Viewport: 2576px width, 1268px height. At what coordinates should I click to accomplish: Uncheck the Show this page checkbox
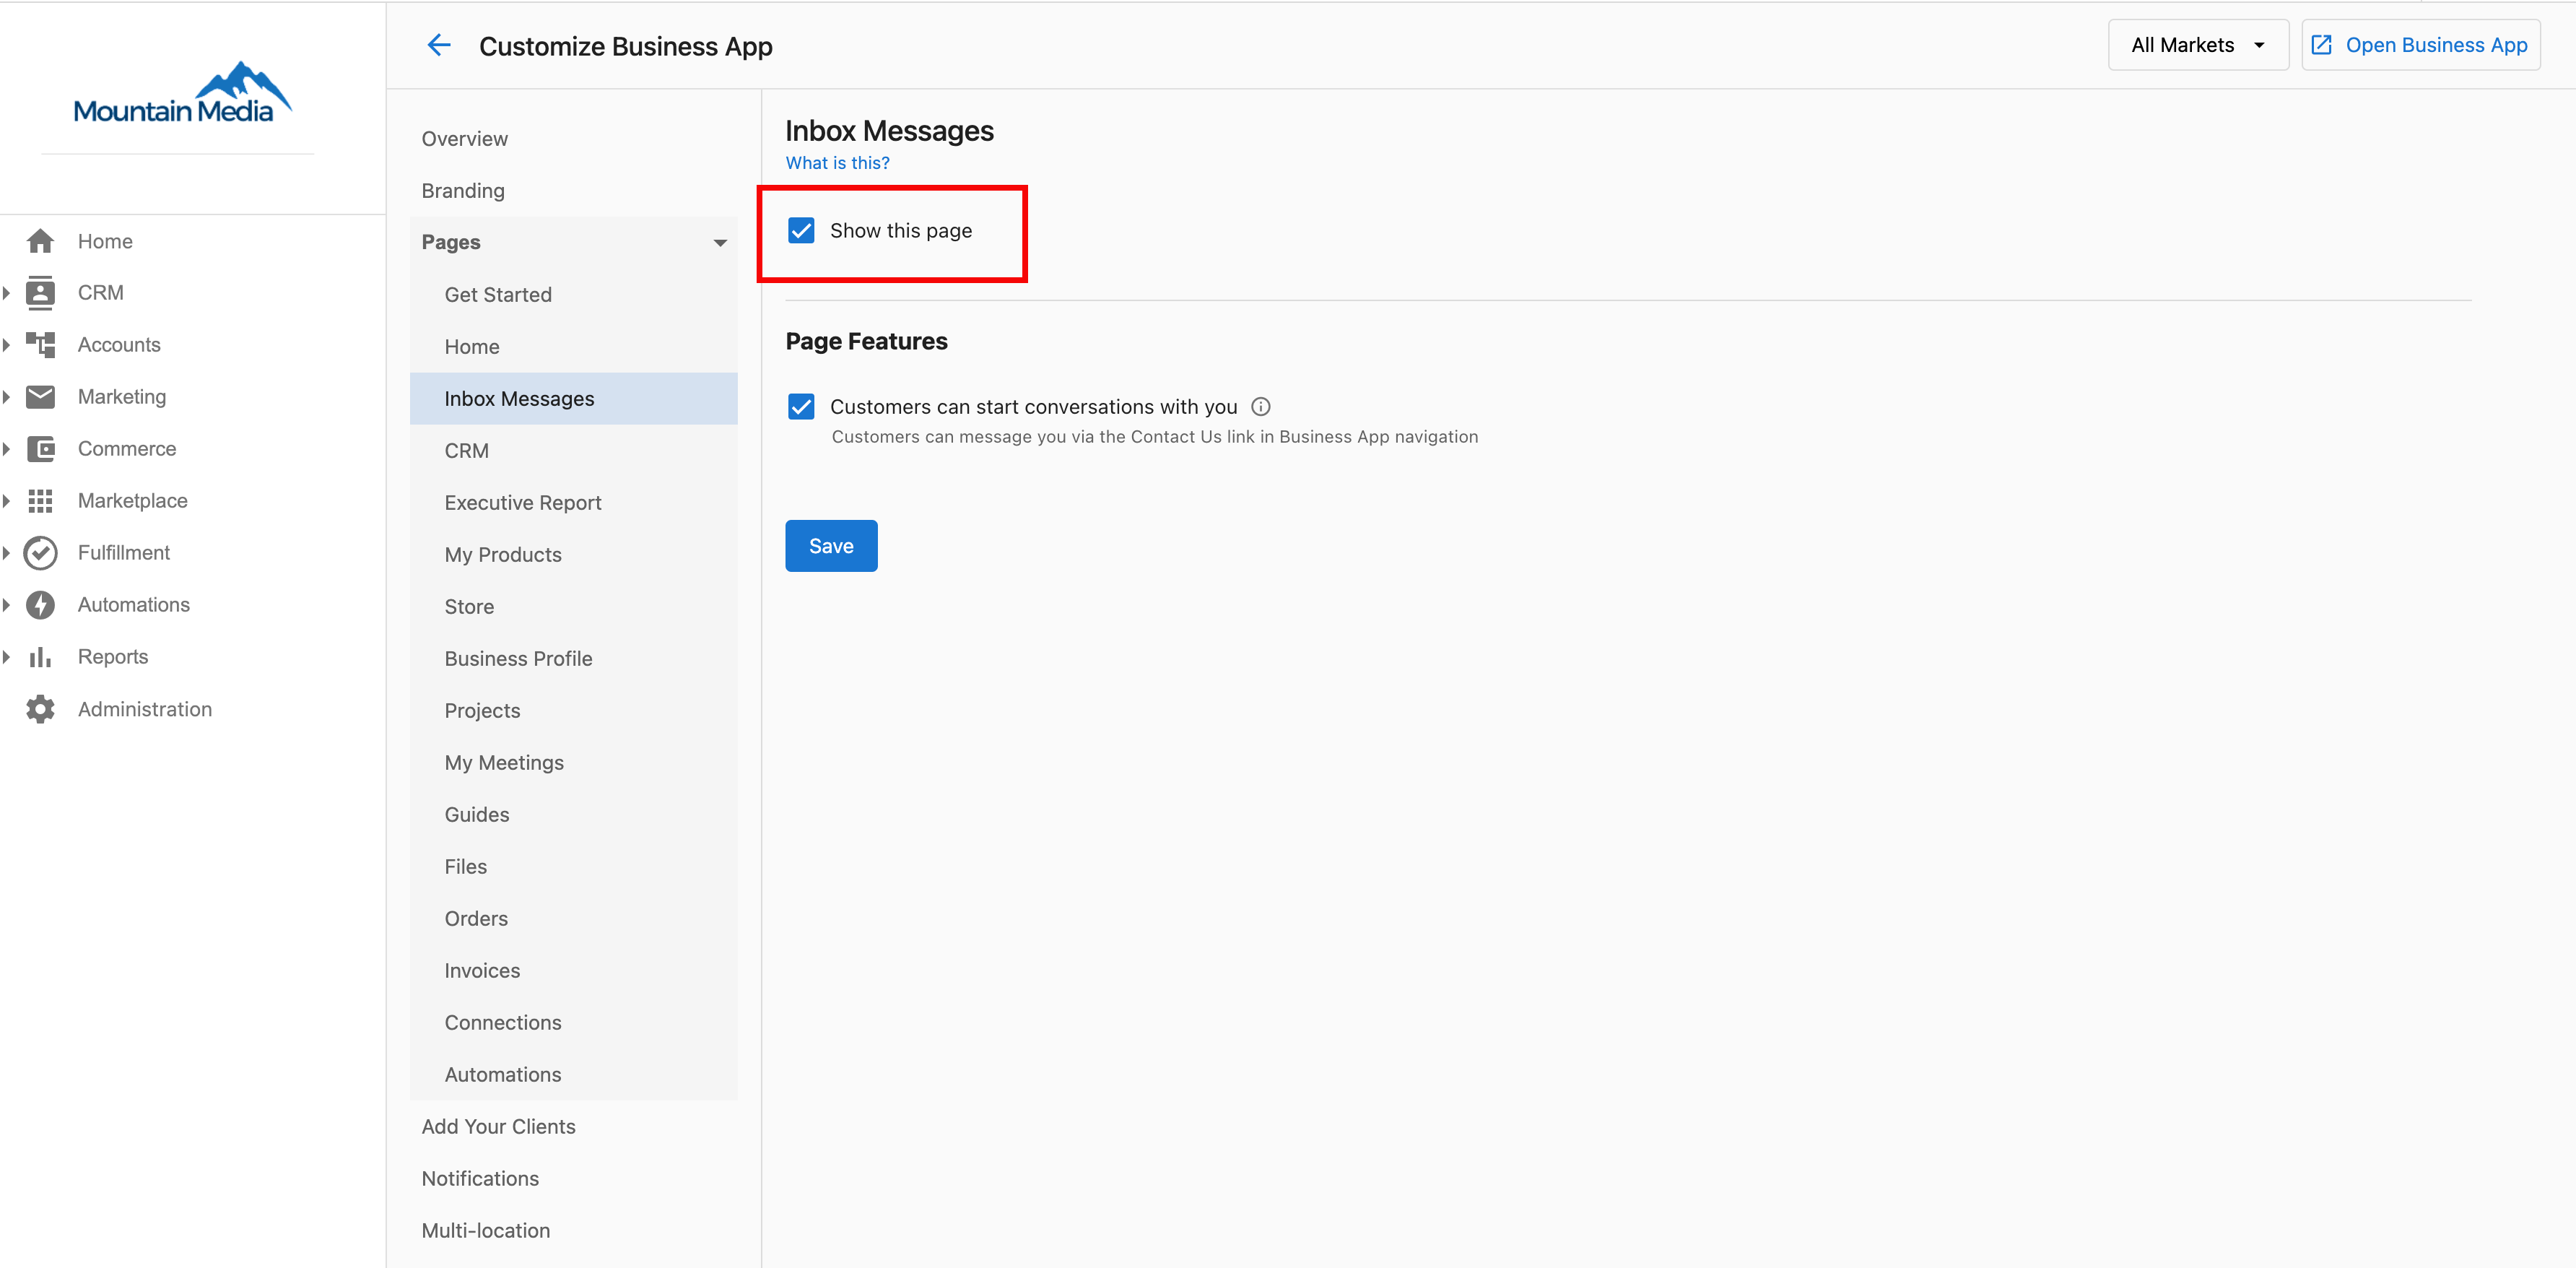point(801,231)
